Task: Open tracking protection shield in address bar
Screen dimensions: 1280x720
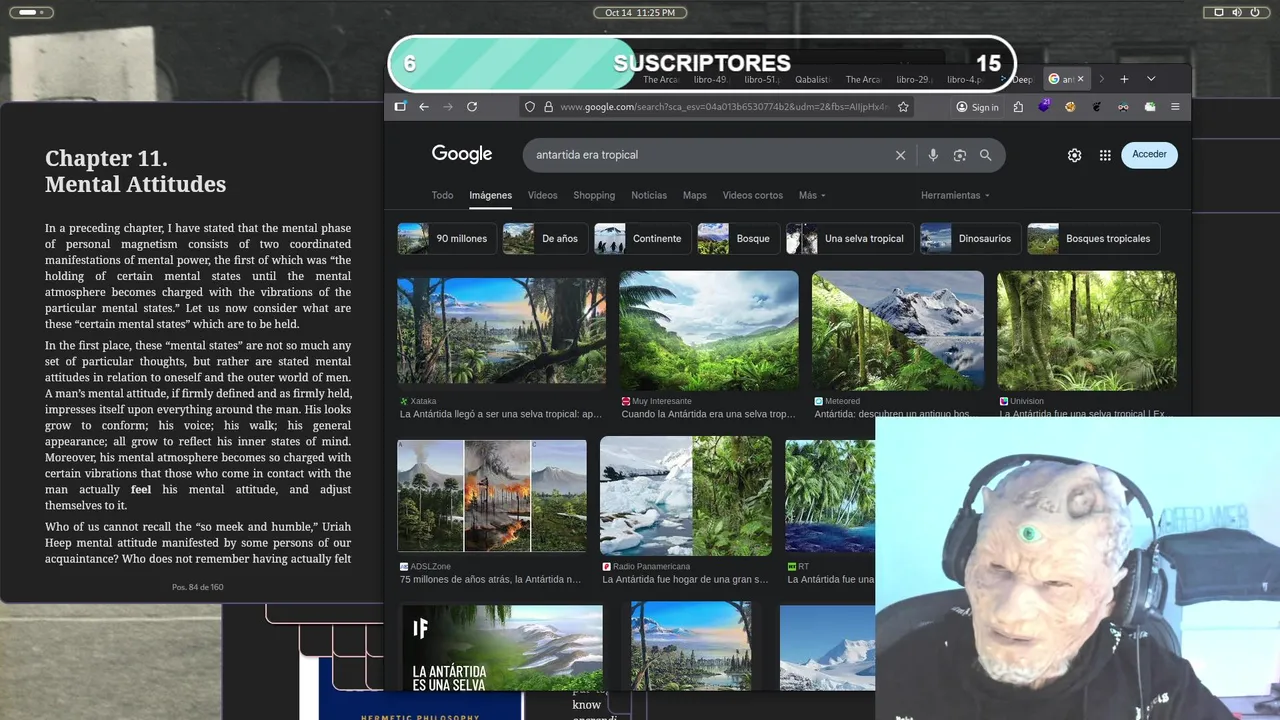Action: pyautogui.click(x=530, y=107)
